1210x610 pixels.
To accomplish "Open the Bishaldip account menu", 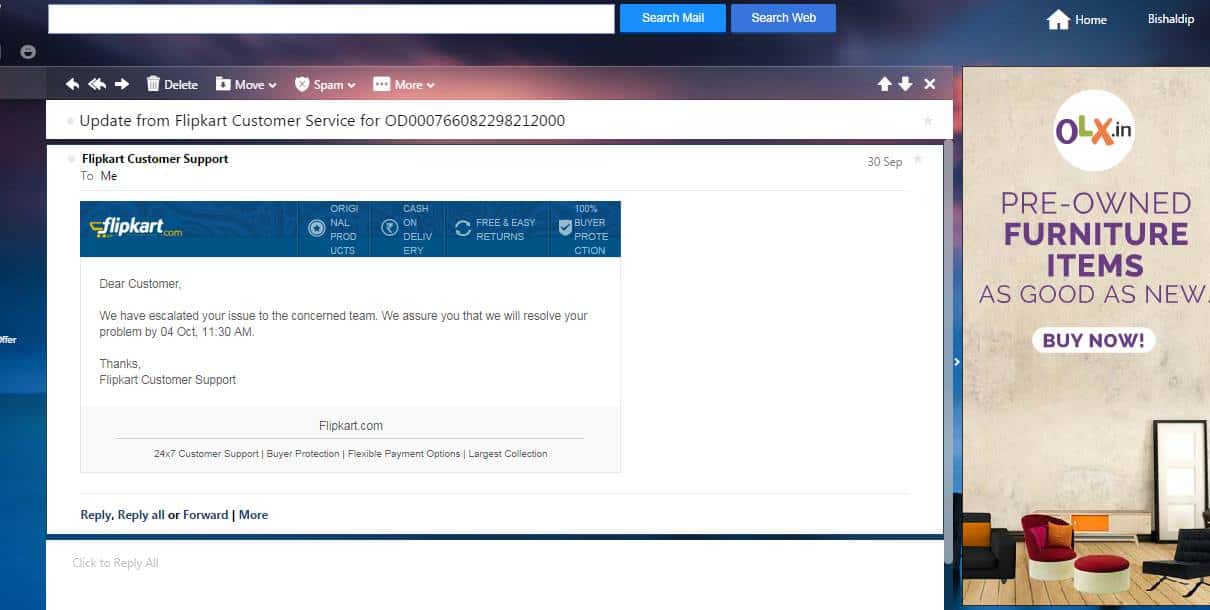I will pyautogui.click(x=1170, y=19).
